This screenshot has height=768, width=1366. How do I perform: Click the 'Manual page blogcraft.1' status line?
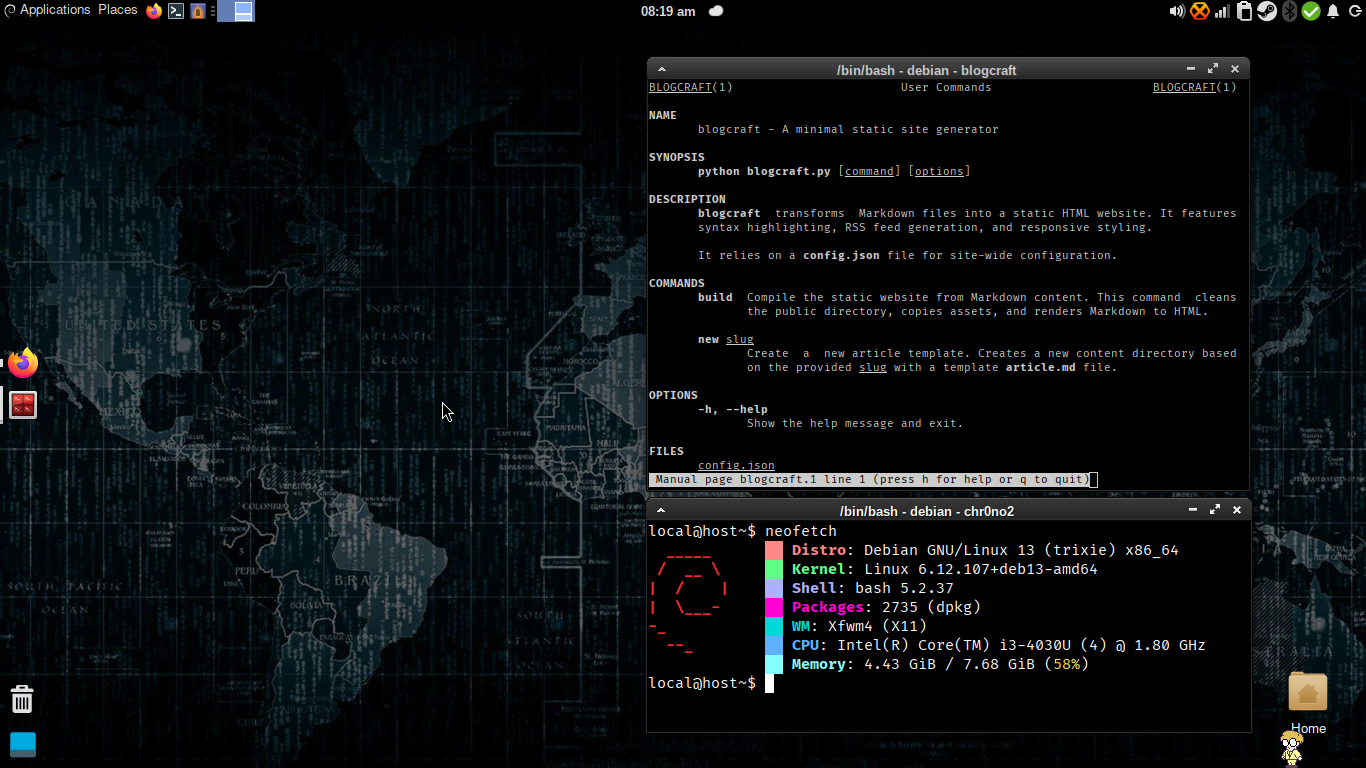pyautogui.click(x=868, y=479)
